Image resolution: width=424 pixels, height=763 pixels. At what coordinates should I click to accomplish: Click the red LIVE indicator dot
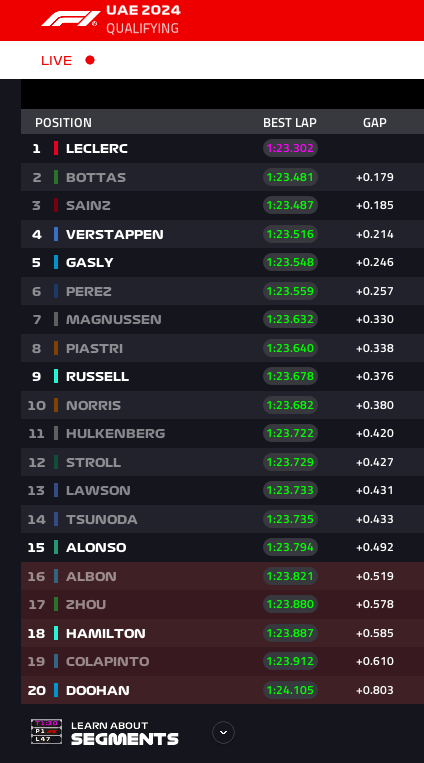coord(90,60)
